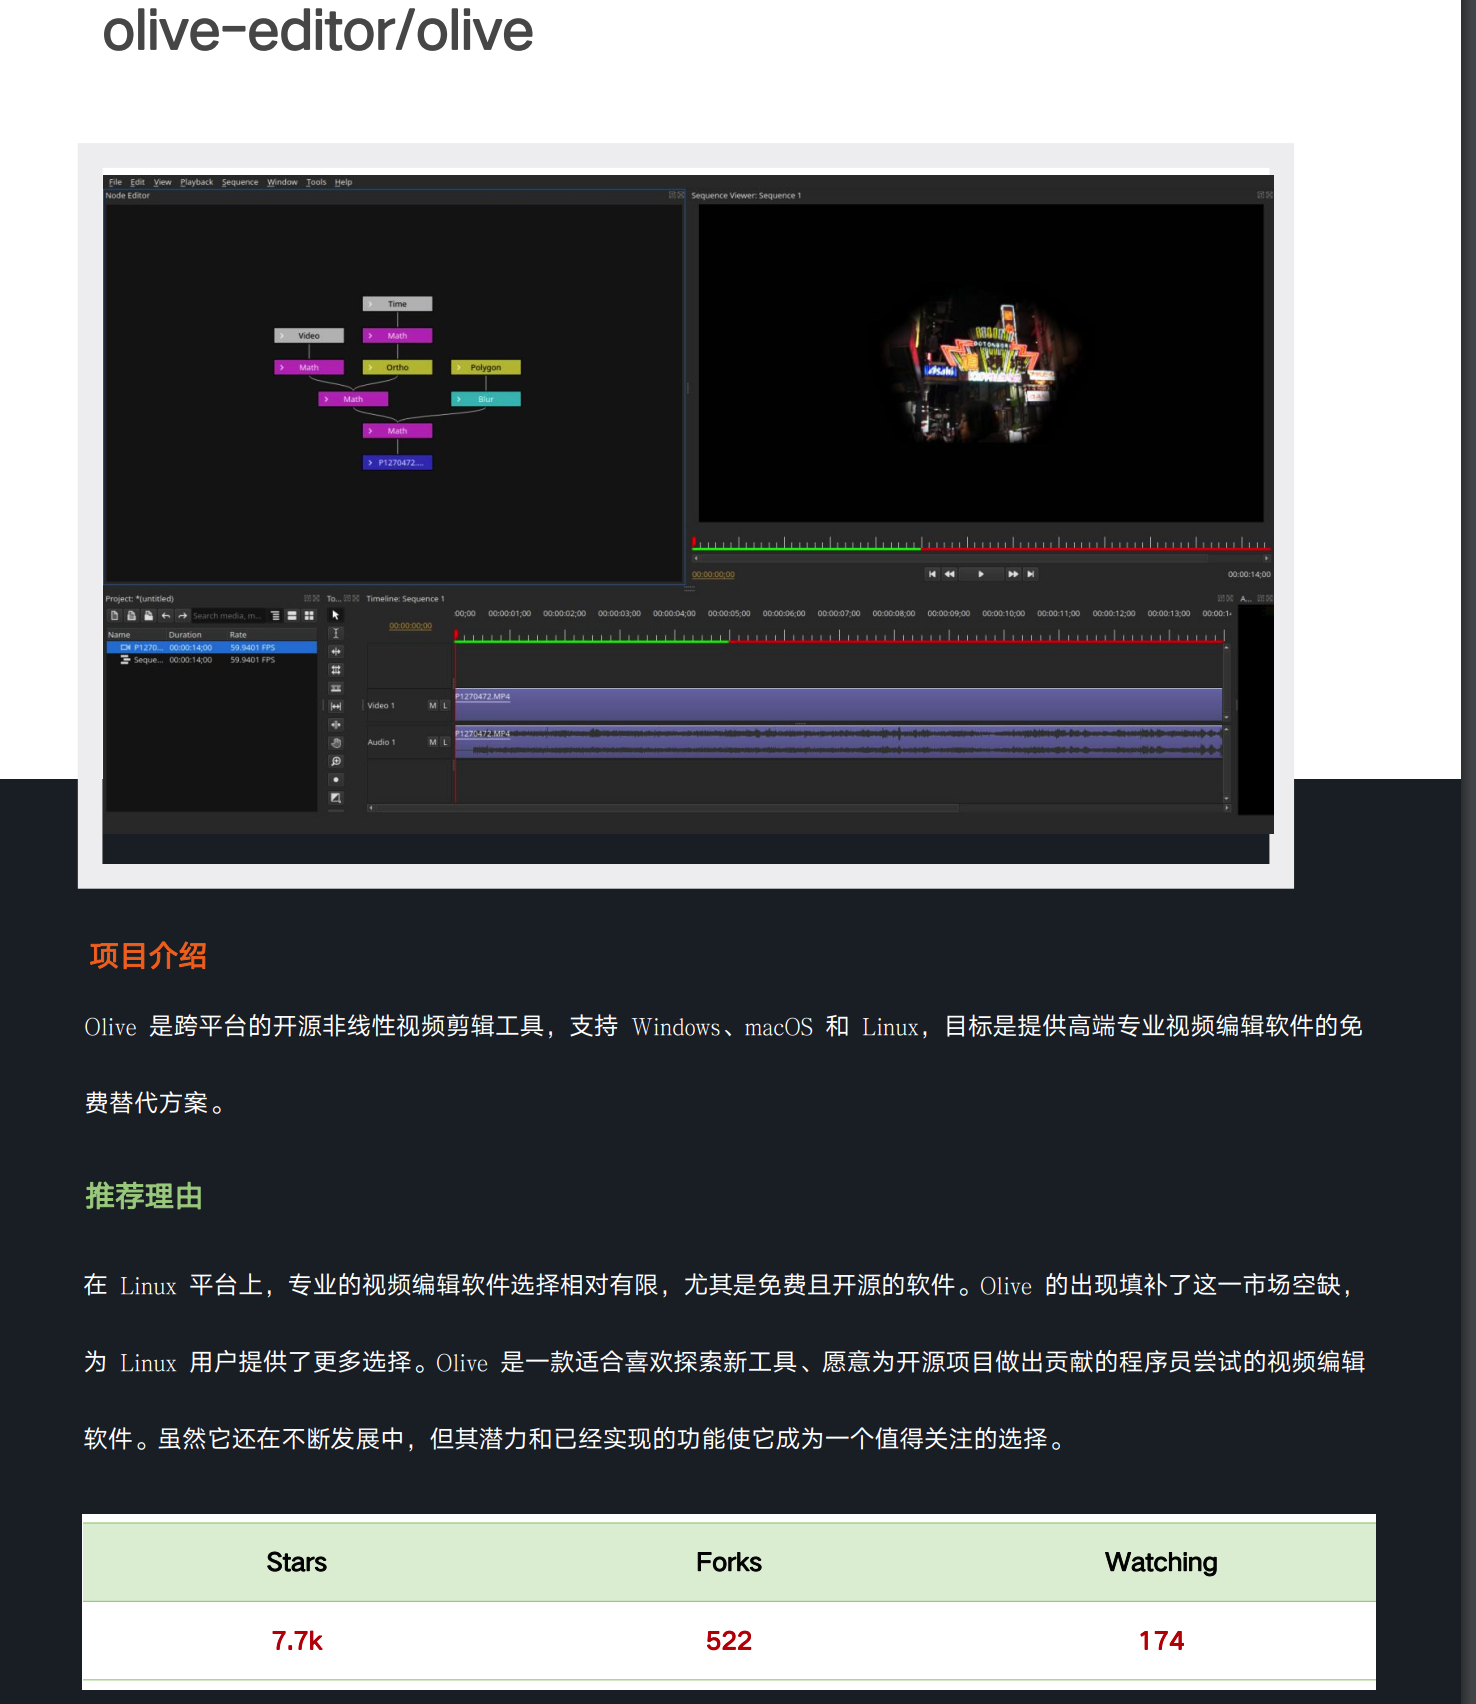This screenshot has height=1704, width=1476.
Task: Click the Play button in Sequence Viewer
Action: (981, 574)
